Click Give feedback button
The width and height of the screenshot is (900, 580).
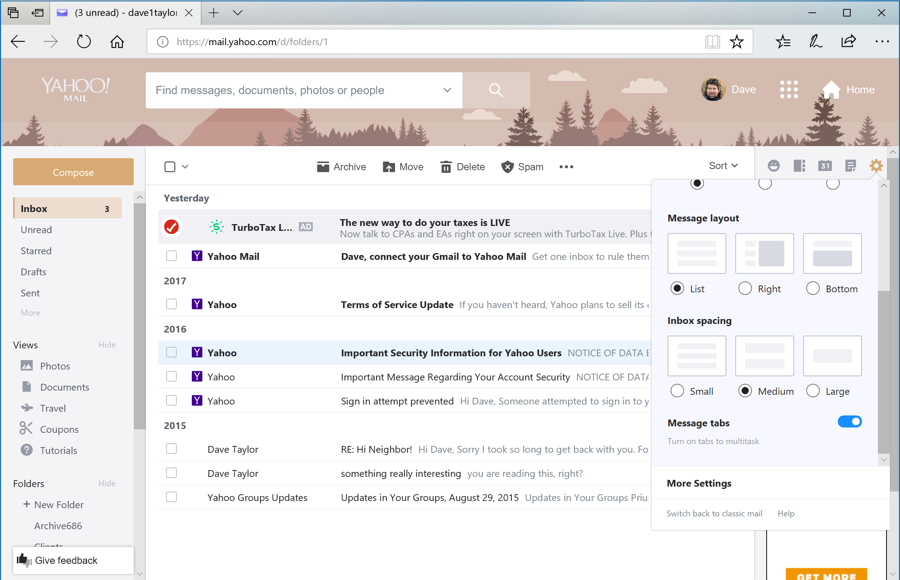[x=73, y=560]
